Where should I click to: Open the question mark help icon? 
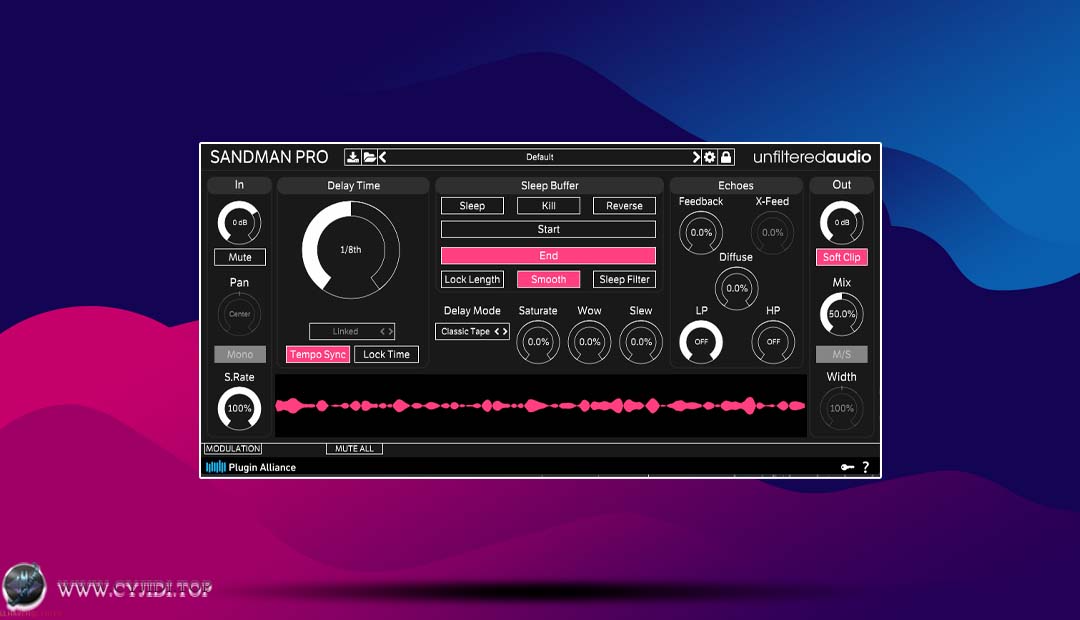866,467
